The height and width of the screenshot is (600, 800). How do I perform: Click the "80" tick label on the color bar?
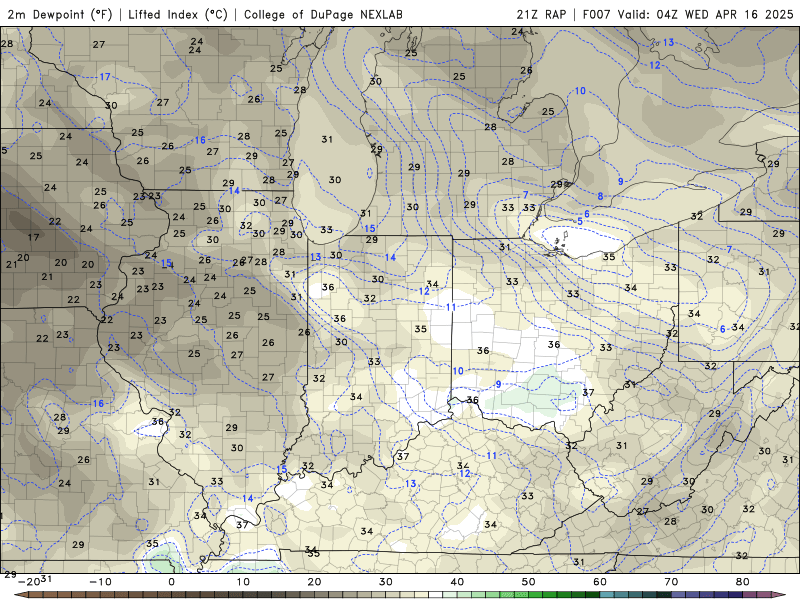743,582
